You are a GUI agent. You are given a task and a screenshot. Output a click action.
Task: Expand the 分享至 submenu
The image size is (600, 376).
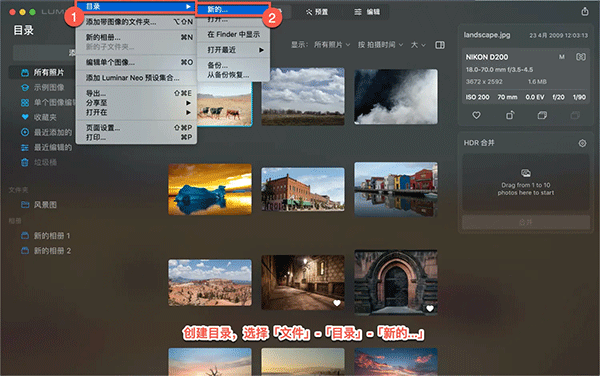pyautogui.click(x=136, y=103)
